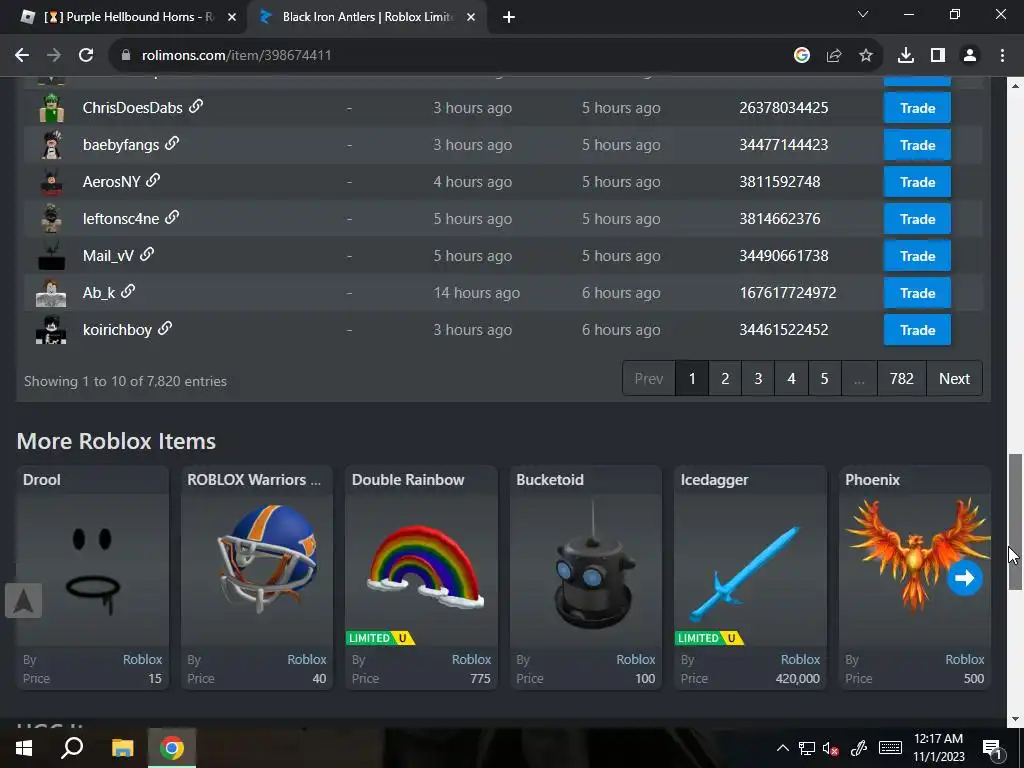Close the Purple Hellbound Horns tab
The width and height of the screenshot is (1024, 768).
pos(232,17)
